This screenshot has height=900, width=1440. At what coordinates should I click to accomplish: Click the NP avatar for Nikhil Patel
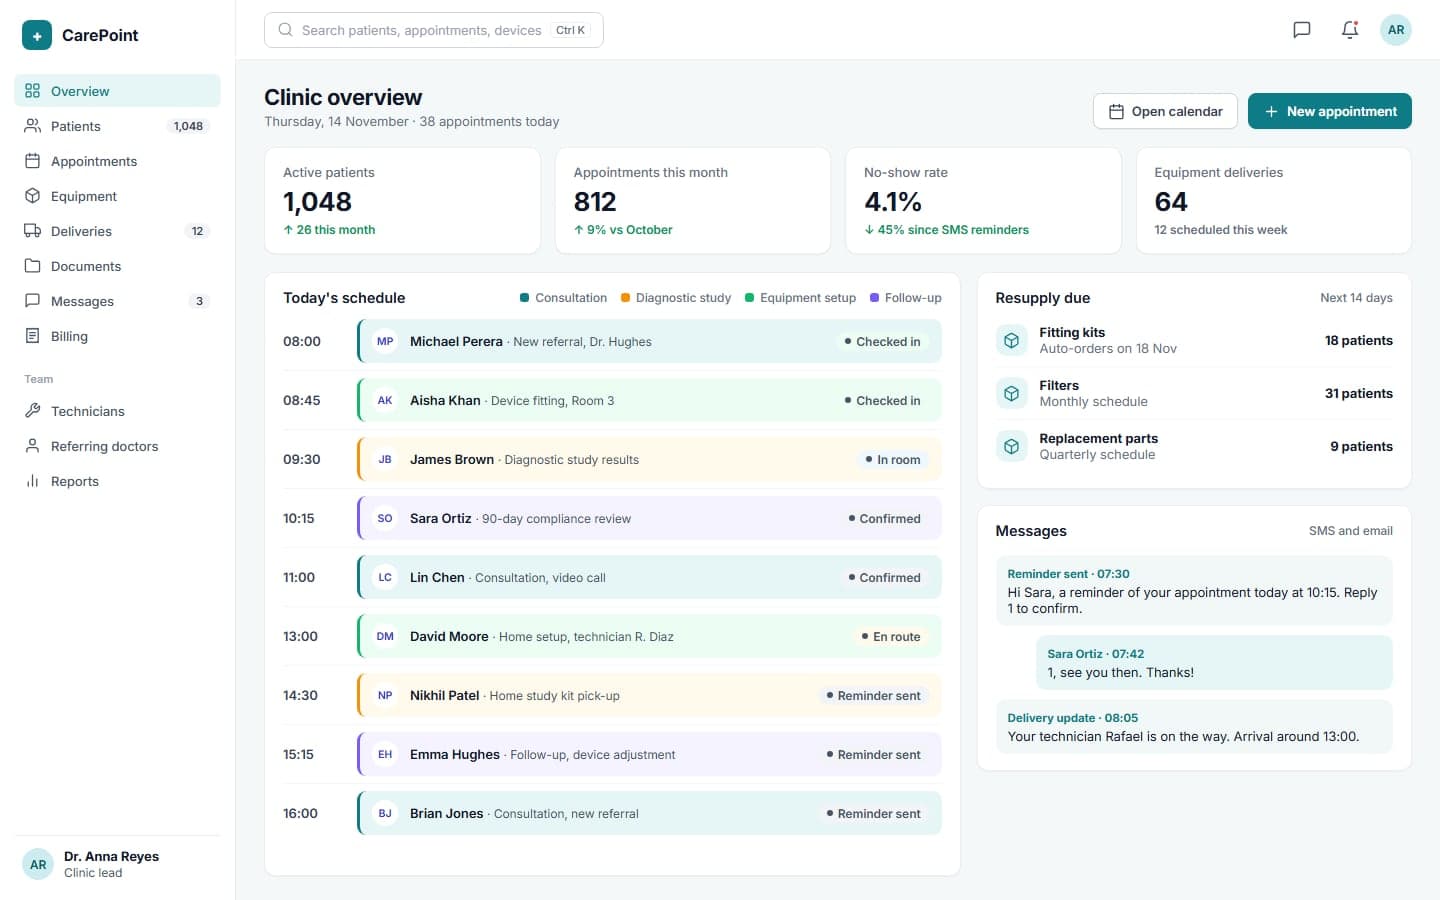click(385, 695)
